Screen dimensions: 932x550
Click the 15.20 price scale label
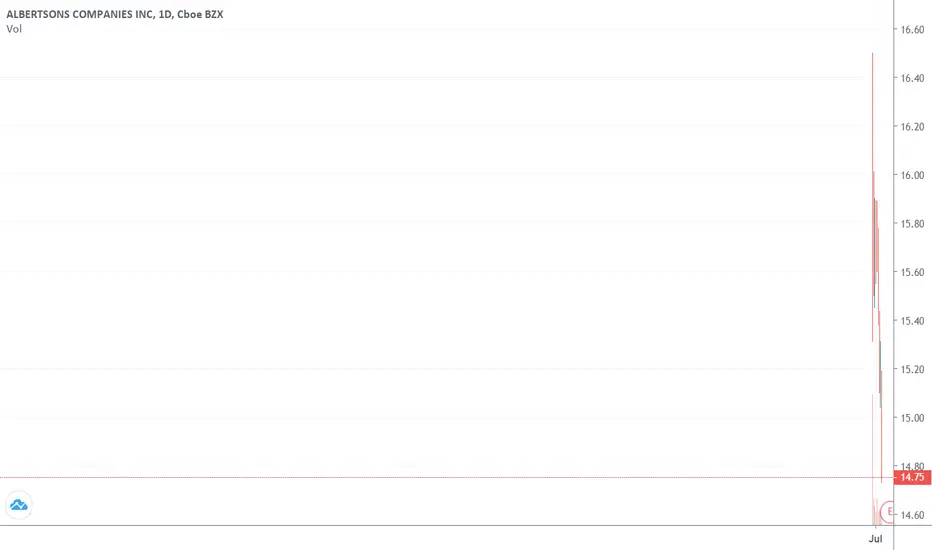[912, 369]
